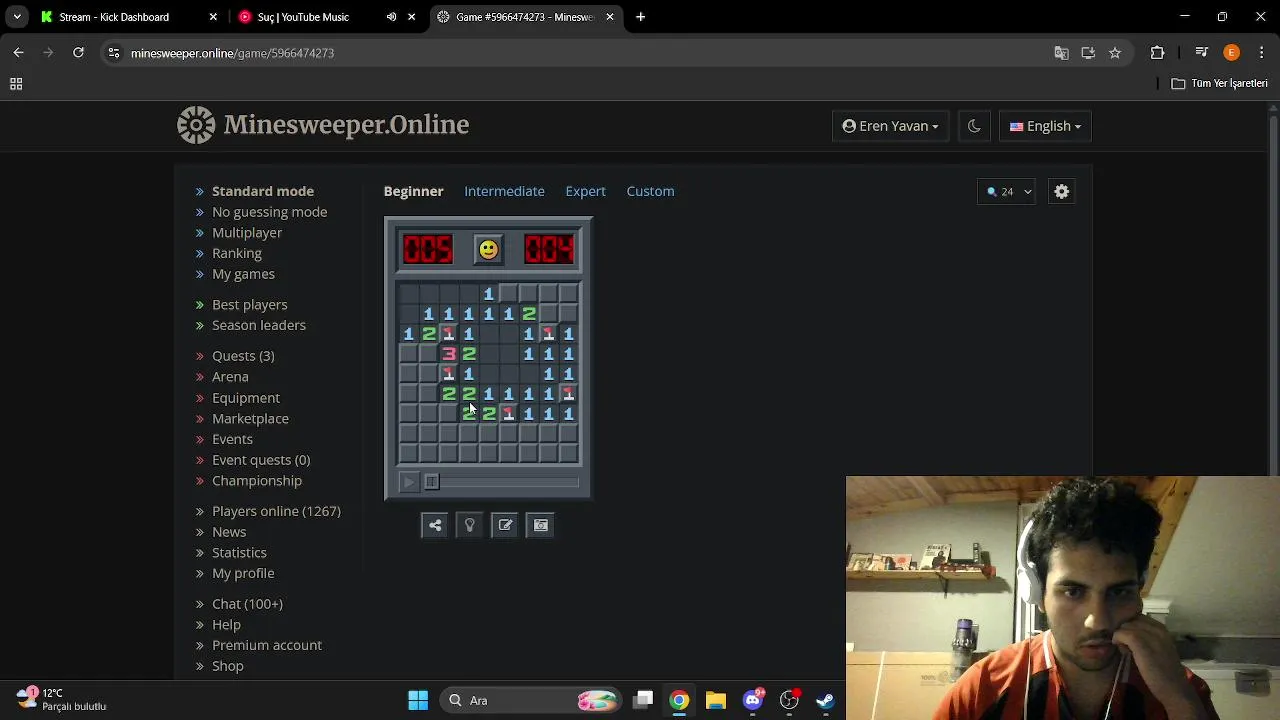Open Best players page
The height and width of the screenshot is (720, 1280).
[x=249, y=305]
